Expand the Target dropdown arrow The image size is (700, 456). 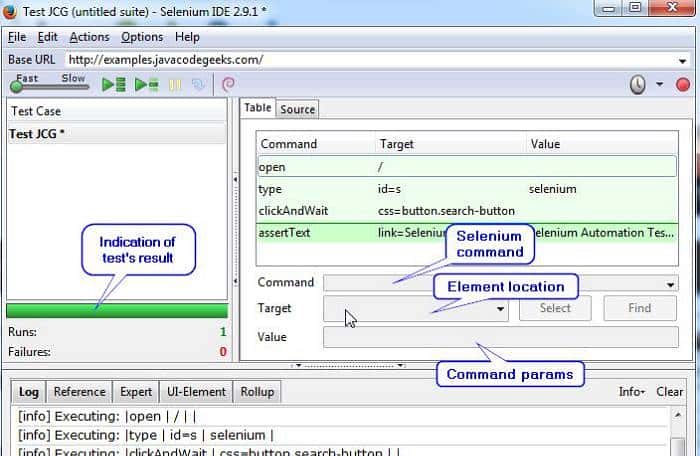pyautogui.click(x=500, y=309)
